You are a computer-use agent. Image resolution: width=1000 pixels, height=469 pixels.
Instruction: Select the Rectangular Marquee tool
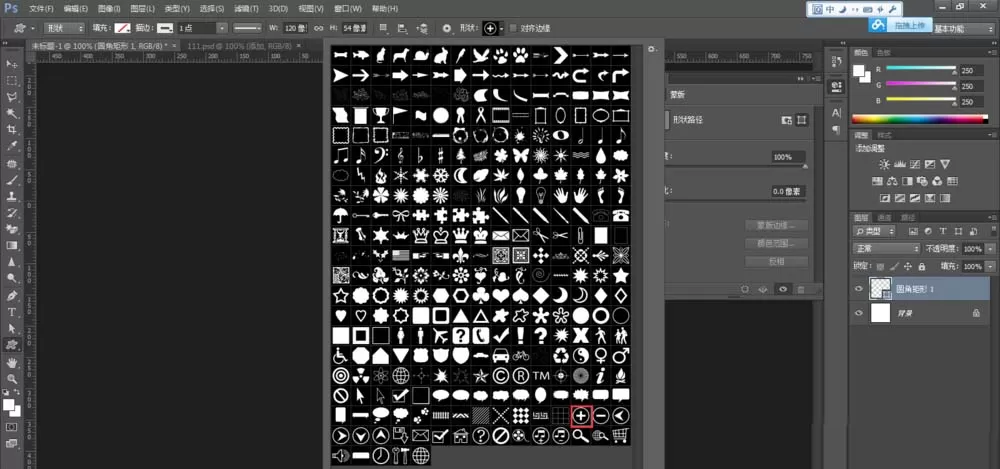click(x=11, y=80)
